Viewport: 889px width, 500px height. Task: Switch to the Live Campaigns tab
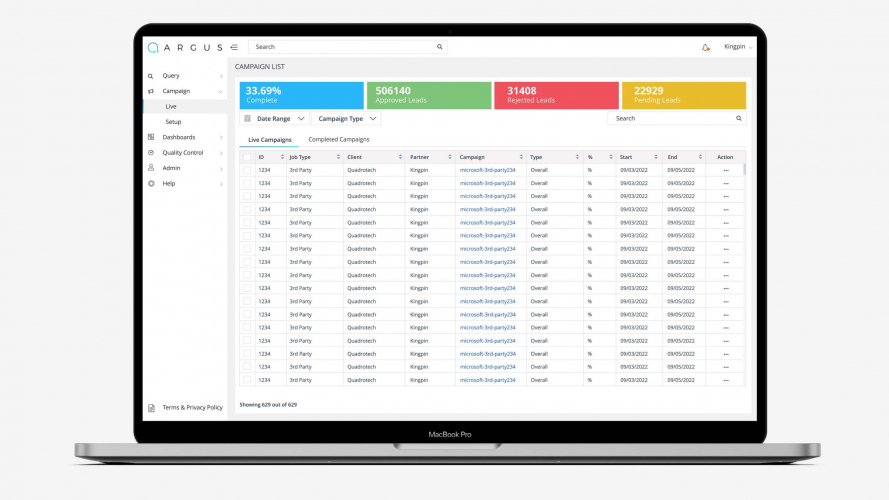(x=270, y=139)
